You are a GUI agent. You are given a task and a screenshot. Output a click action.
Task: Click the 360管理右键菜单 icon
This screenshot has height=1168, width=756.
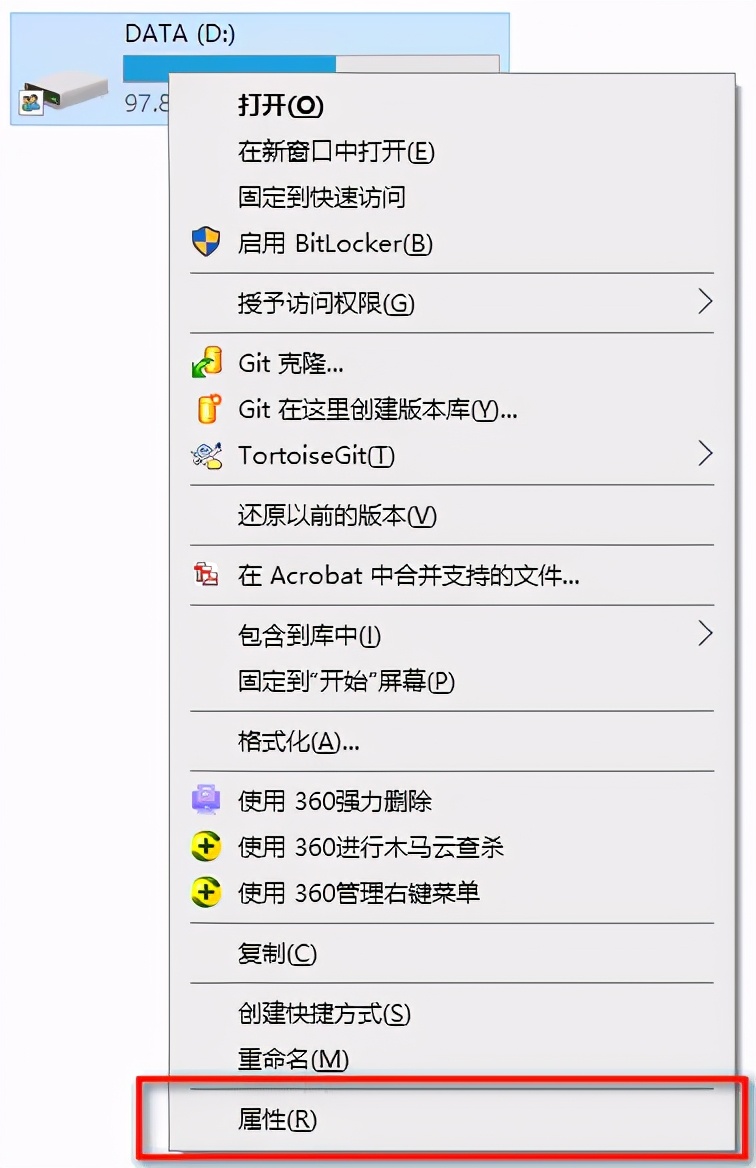[207, 892]
